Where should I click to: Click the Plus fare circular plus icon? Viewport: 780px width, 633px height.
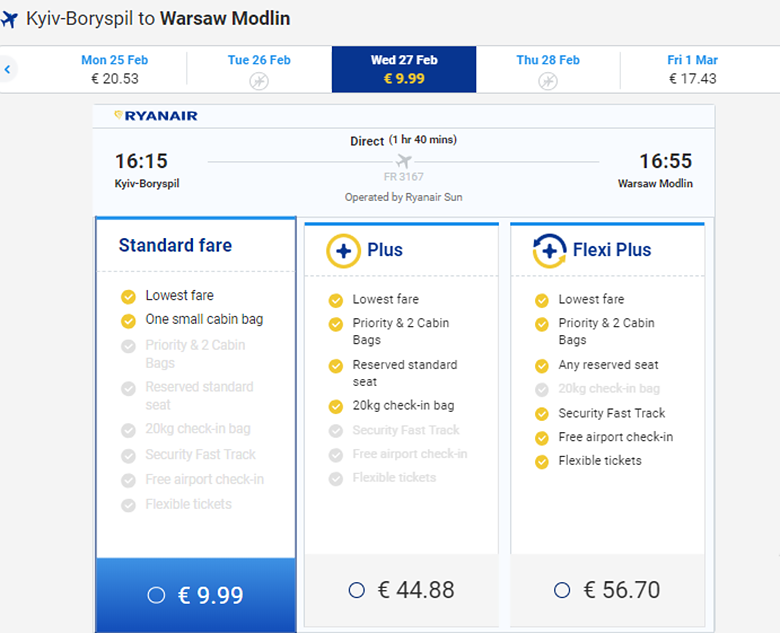[x=343, y=250]
